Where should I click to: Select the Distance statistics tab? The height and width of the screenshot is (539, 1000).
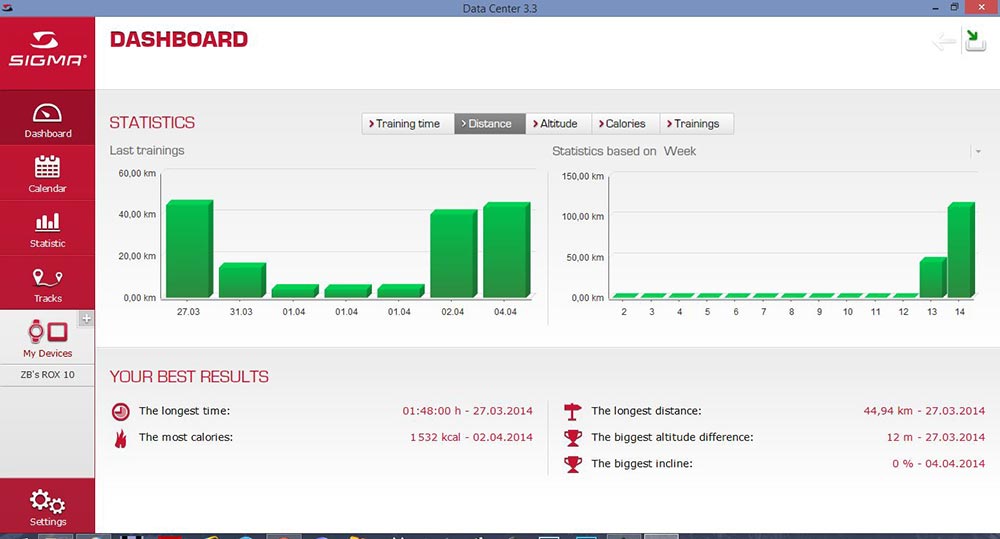[x=490, y=124]
